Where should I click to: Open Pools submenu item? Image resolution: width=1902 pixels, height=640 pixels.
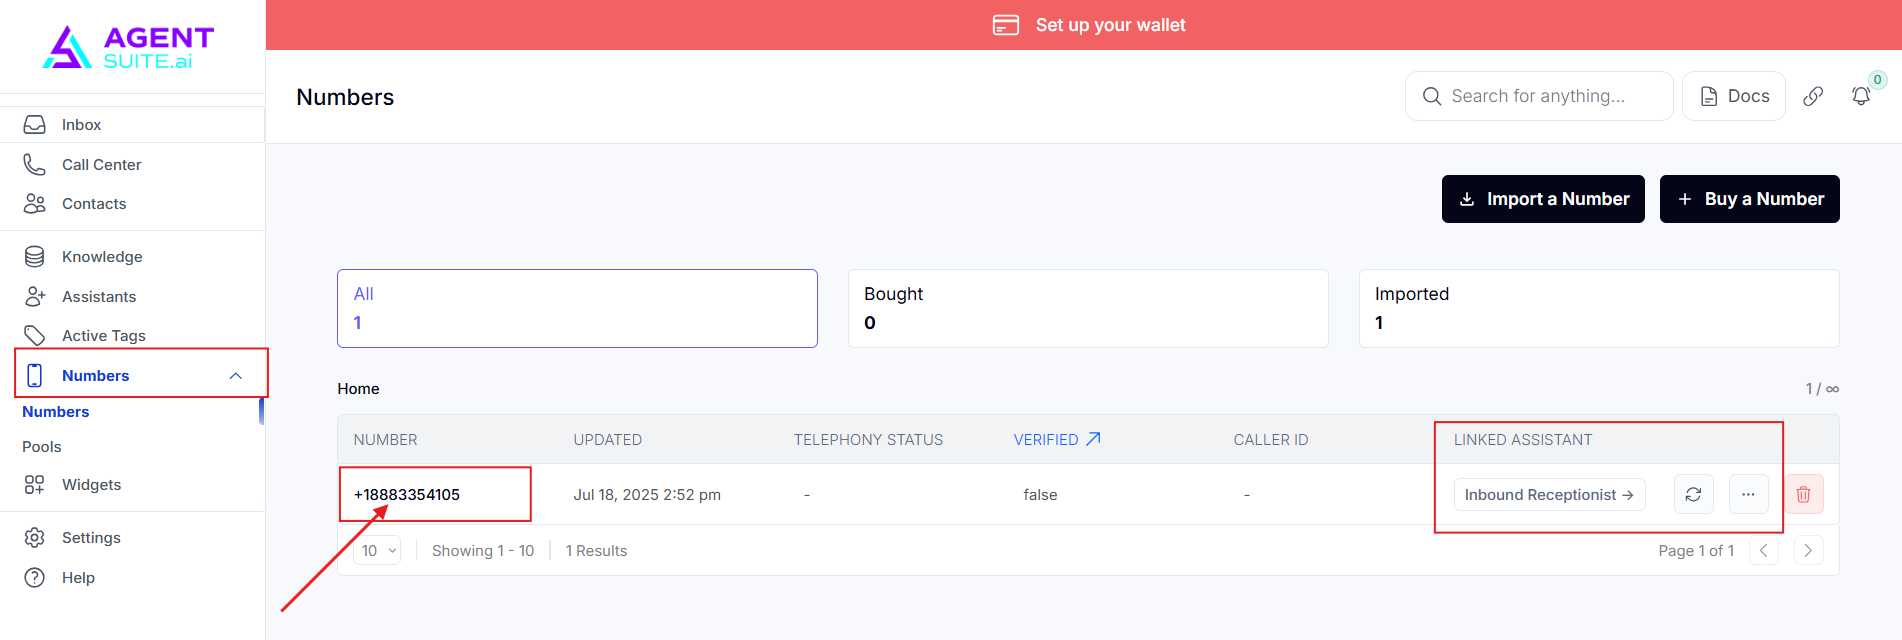tap(42, 447)
